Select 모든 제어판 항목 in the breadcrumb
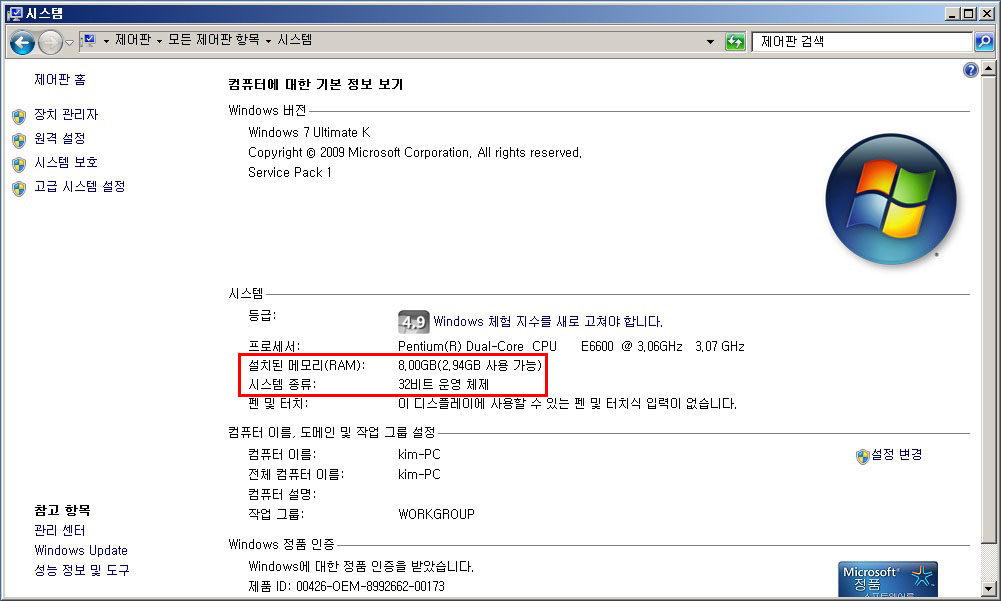Viewport: 1001px width, 601px height. coord(213,40)
